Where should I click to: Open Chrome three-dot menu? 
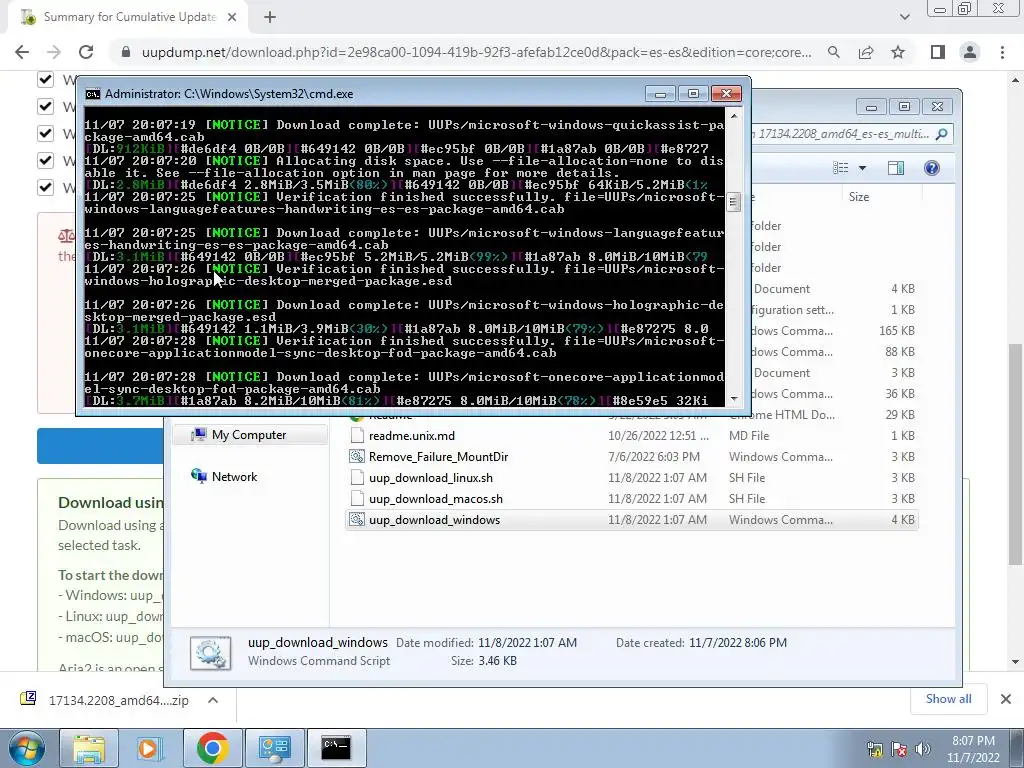[x=1002, y=52]
